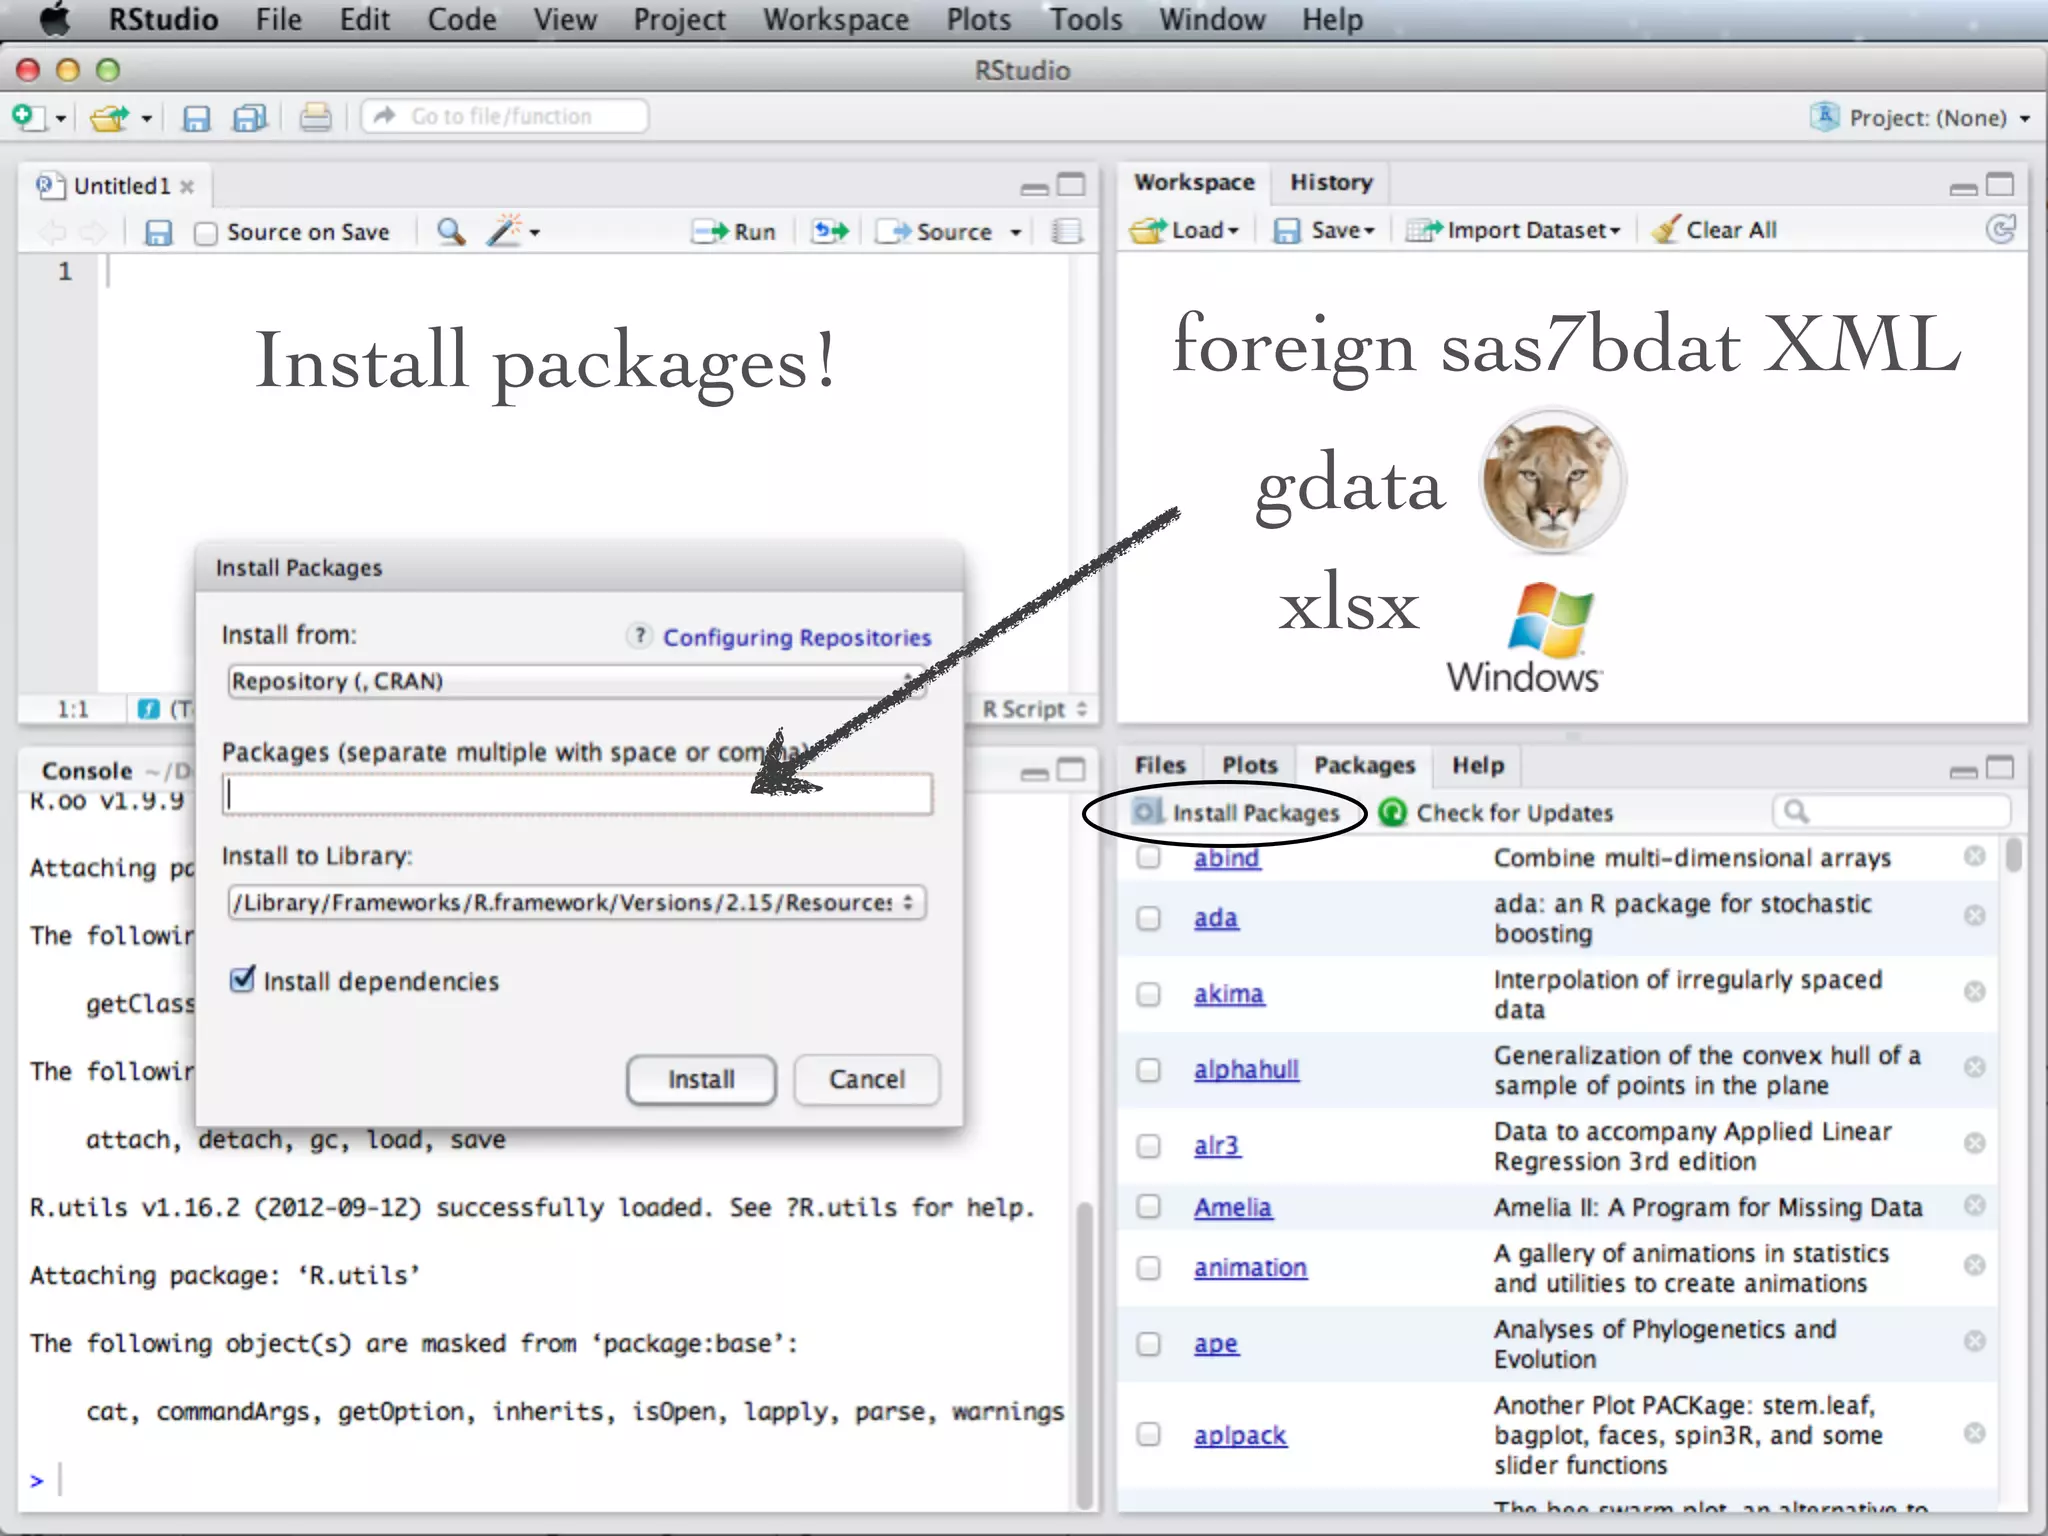Open the Plots menu in menu bar
The height and width of the screenshot is (1536, 2048).
click(978, 20)
